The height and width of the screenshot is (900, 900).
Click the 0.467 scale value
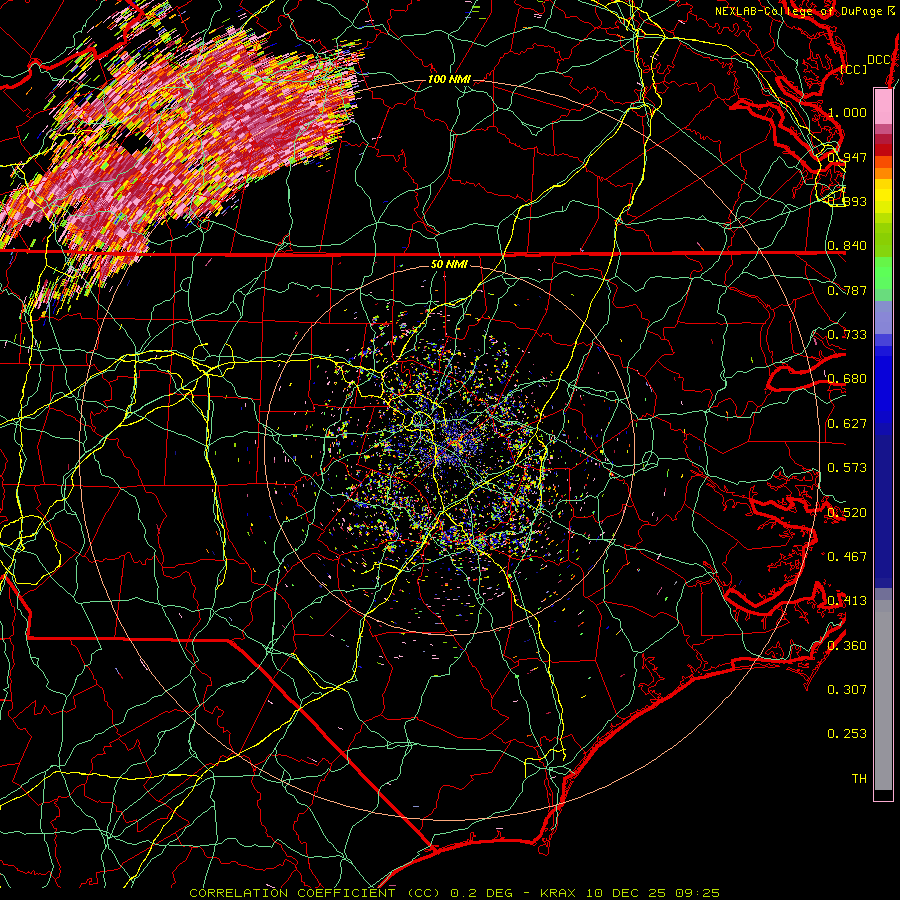point(847,557)
